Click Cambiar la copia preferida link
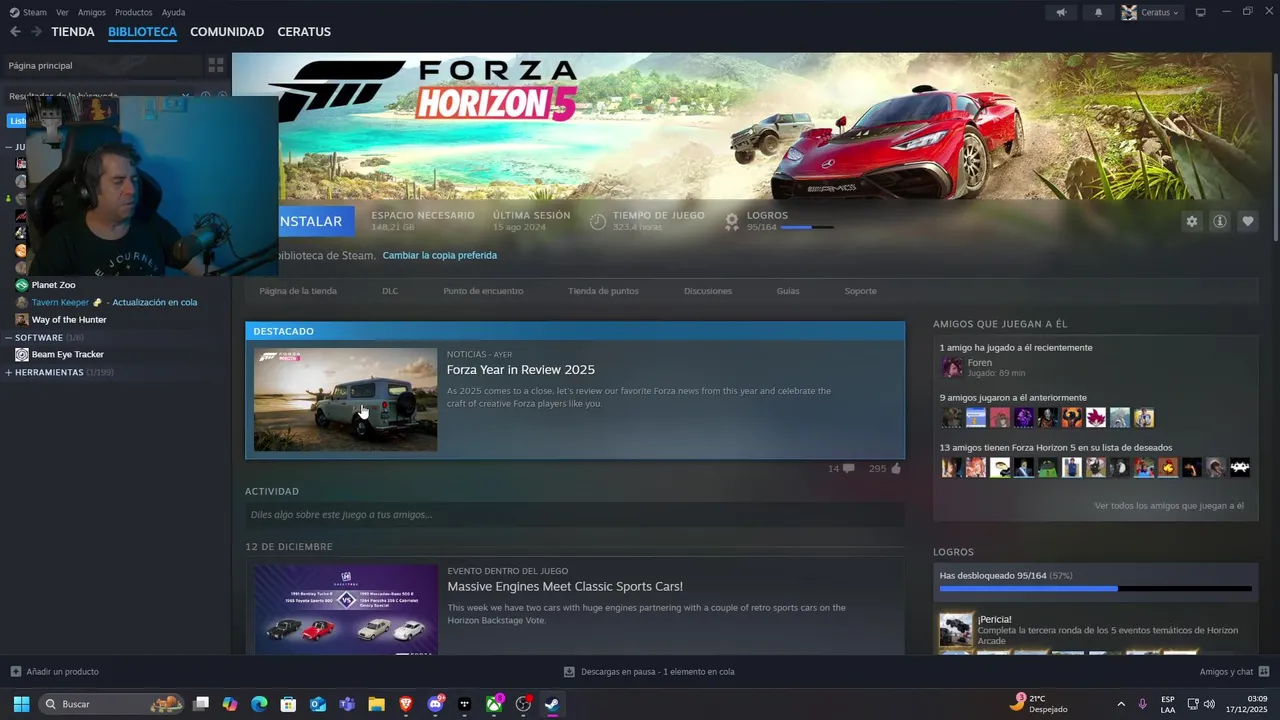1280x720 pixels. point(439,255)
